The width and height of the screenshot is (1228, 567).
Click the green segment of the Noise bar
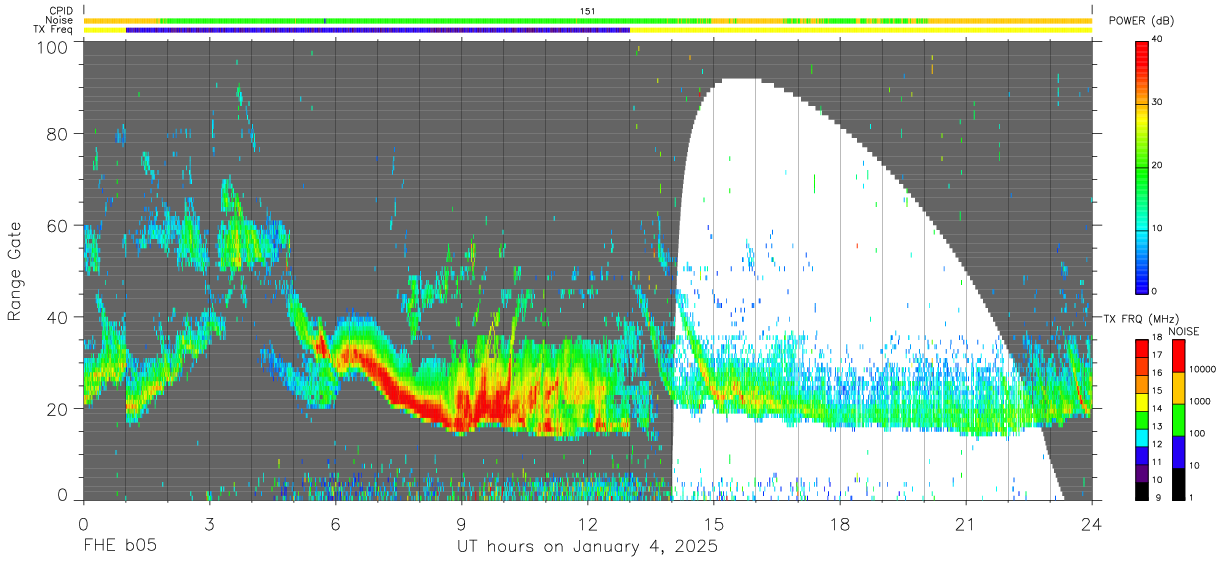(420, 20)
